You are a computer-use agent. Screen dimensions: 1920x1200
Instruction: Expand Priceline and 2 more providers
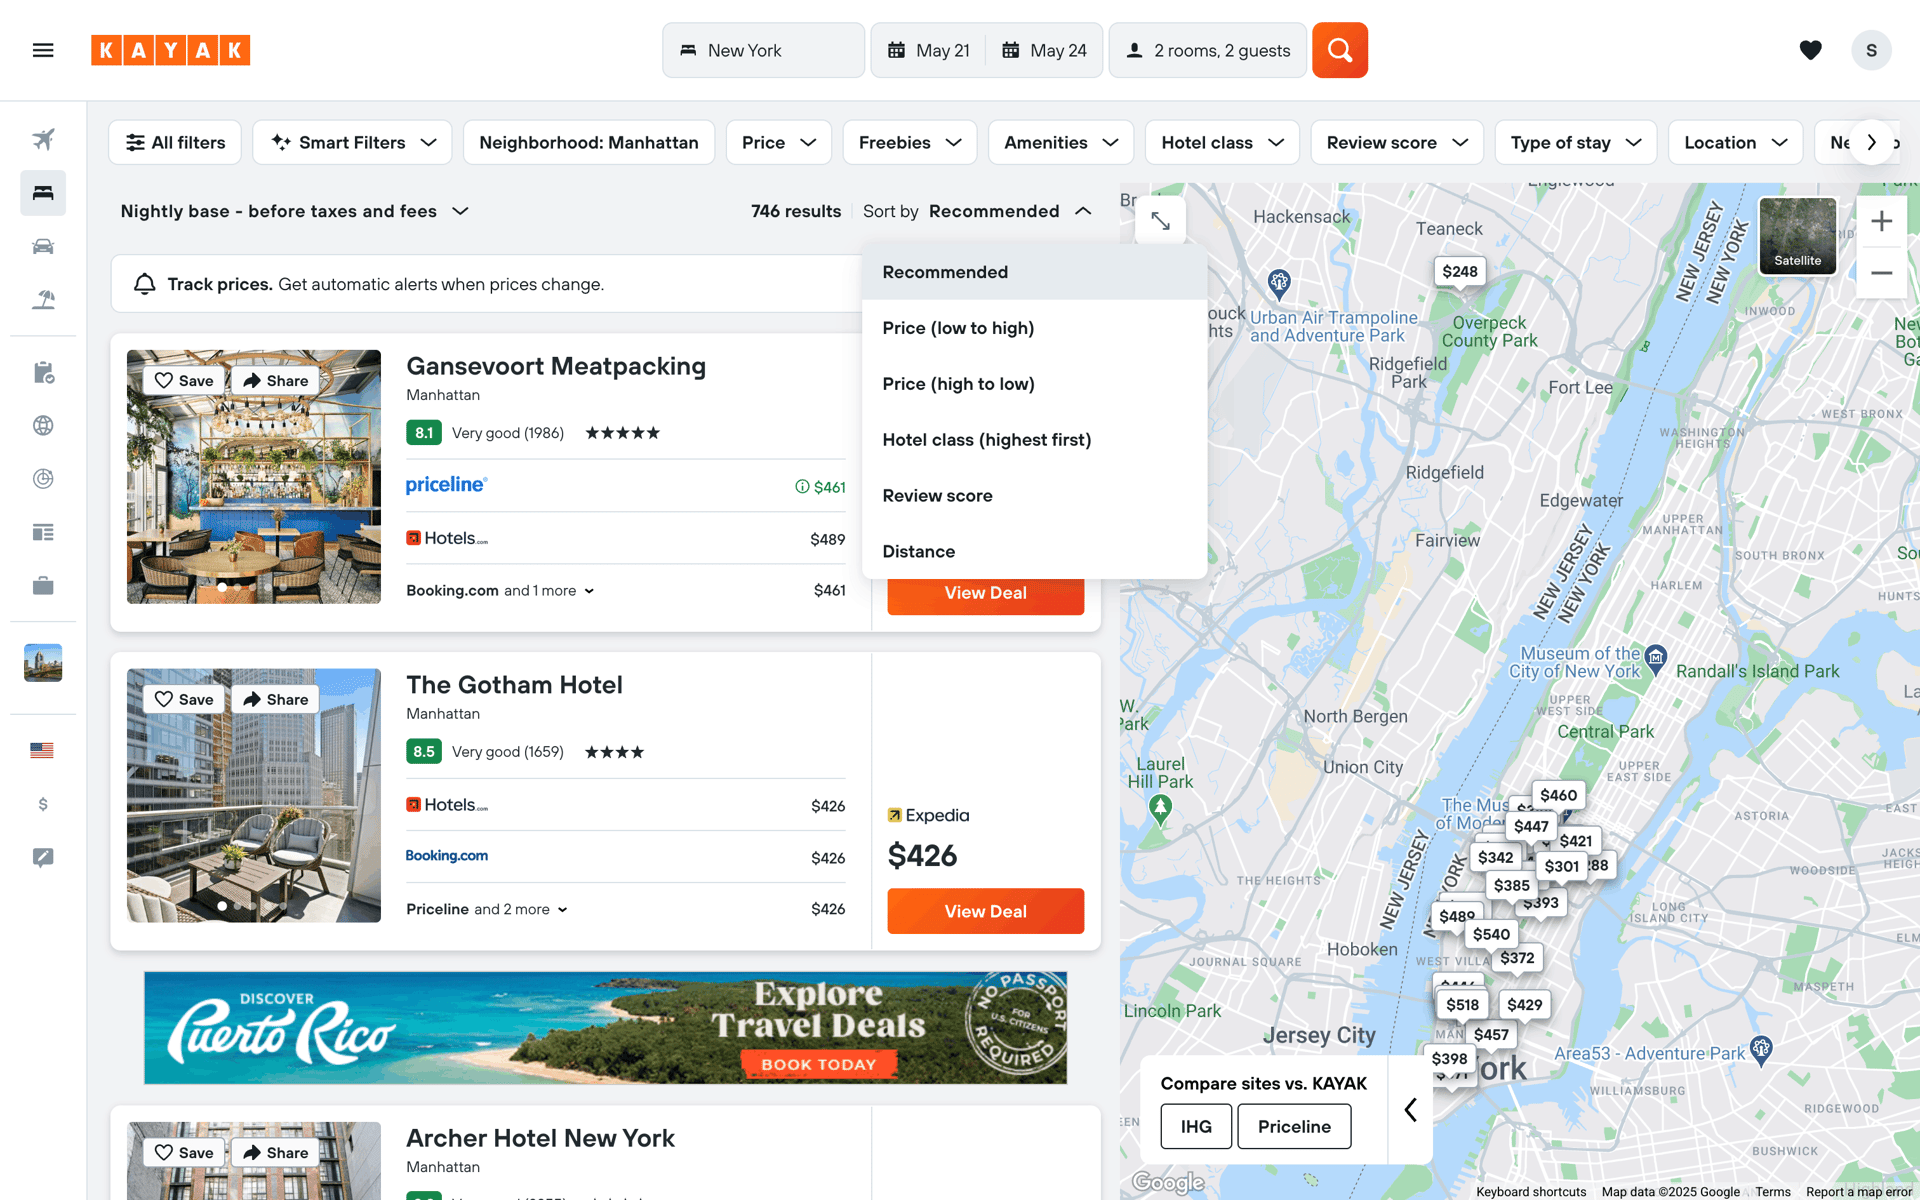pos(487,909)
